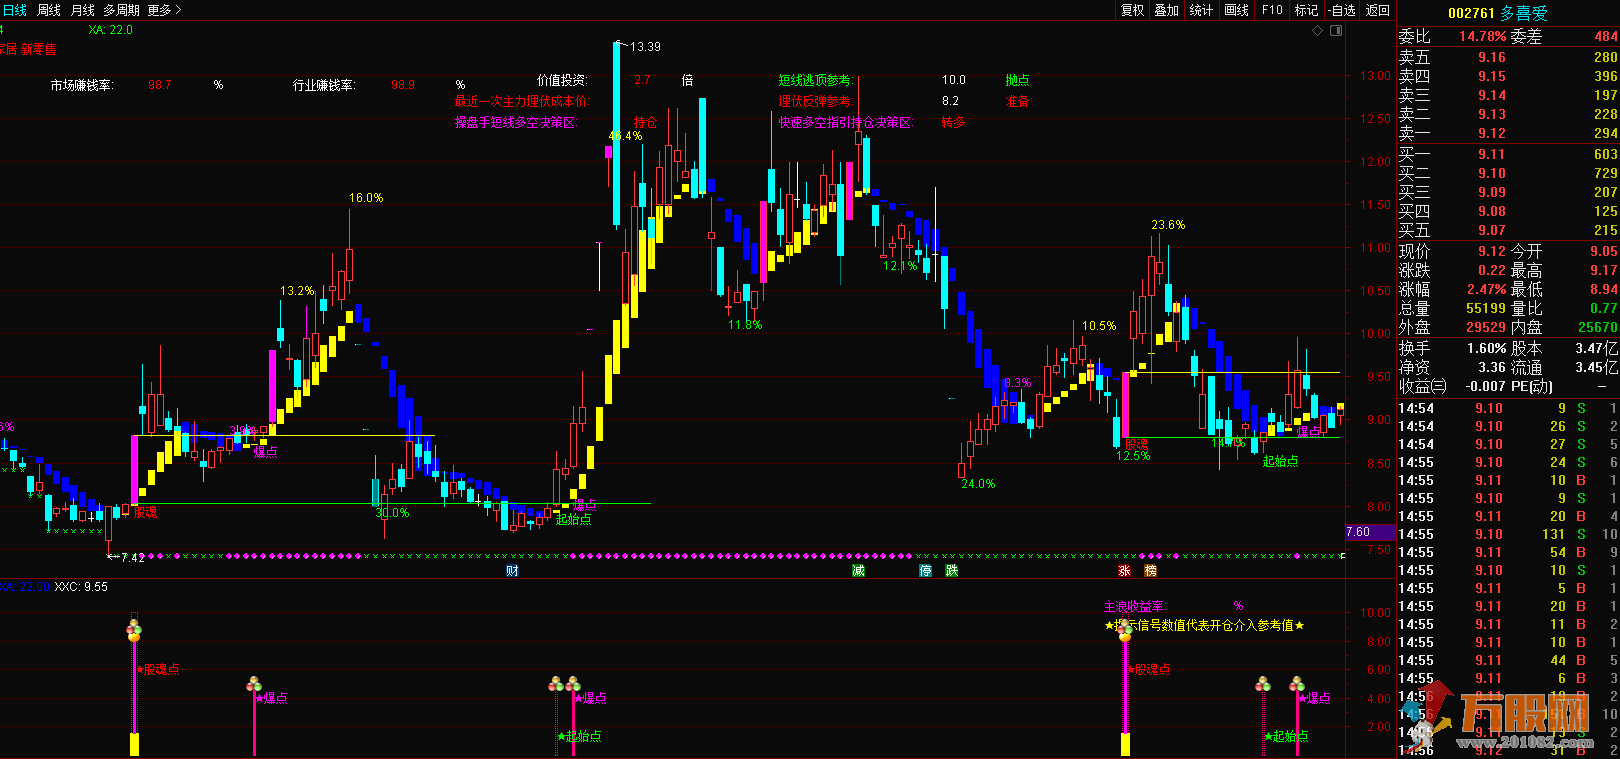Click the 委比 14.78% value
Image resolution: width=1620 pixels, height=759 pixels.
pyautogui.click(x=1482, y=37)
